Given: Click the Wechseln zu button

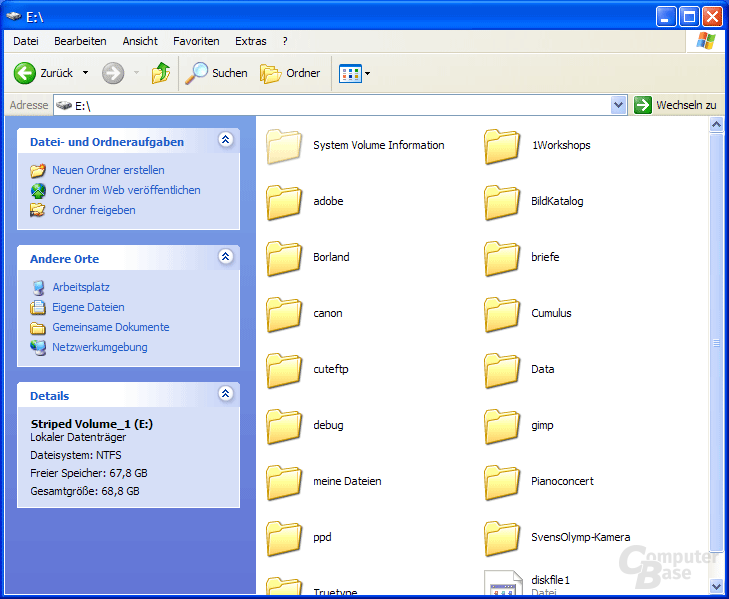Looking at the screenshot, I should [676, 105].
